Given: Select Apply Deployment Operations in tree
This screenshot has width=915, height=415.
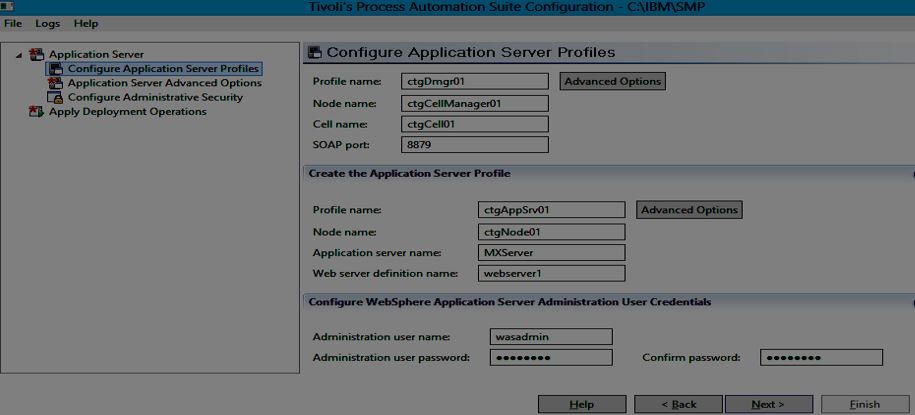Looking at the screenshot, I should (128, 111).
